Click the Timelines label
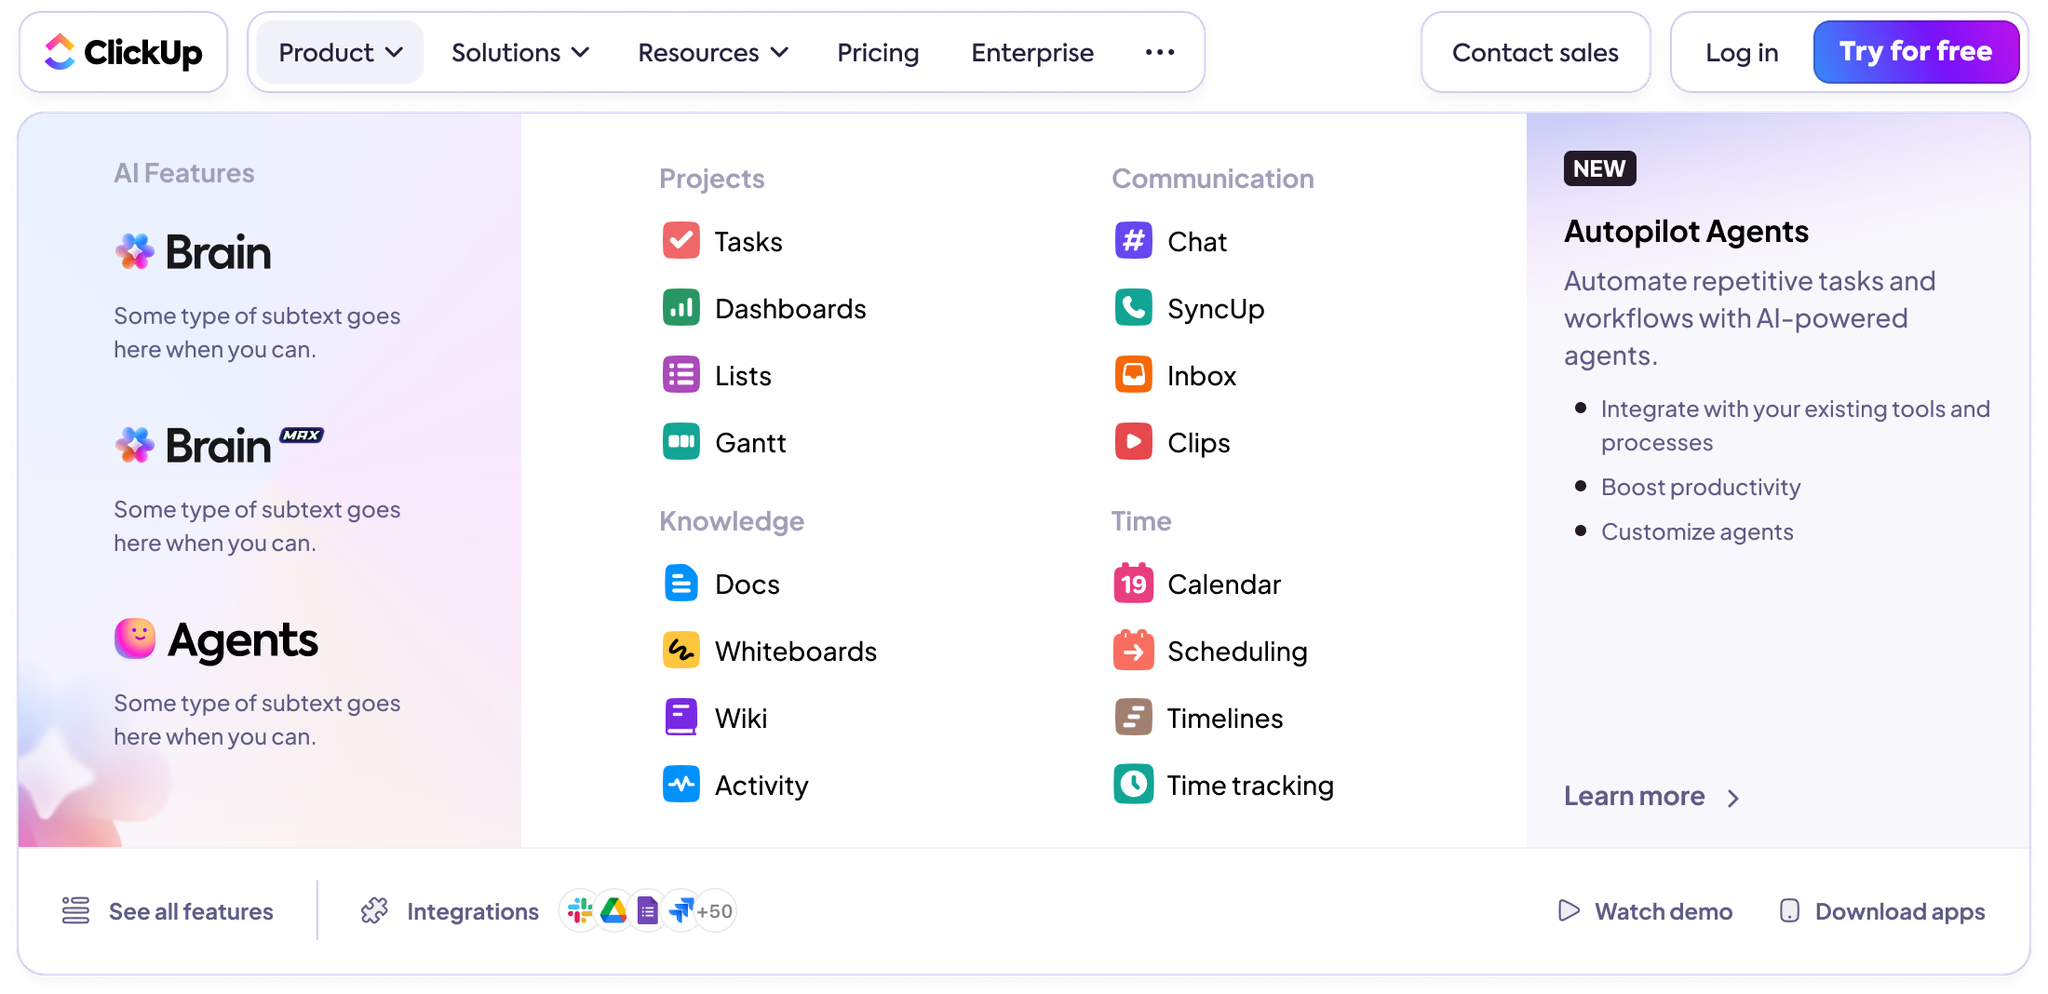 pos(1225,718)
